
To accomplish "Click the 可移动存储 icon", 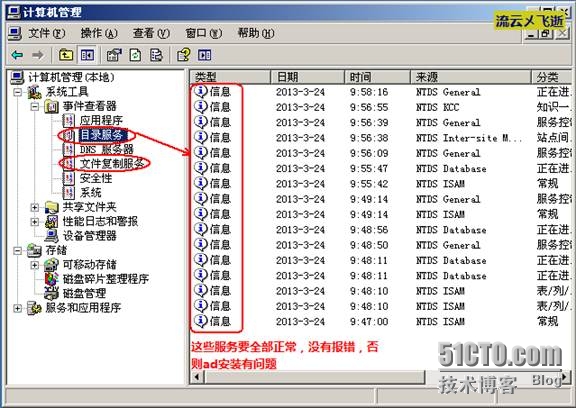I will pos(52,265).
